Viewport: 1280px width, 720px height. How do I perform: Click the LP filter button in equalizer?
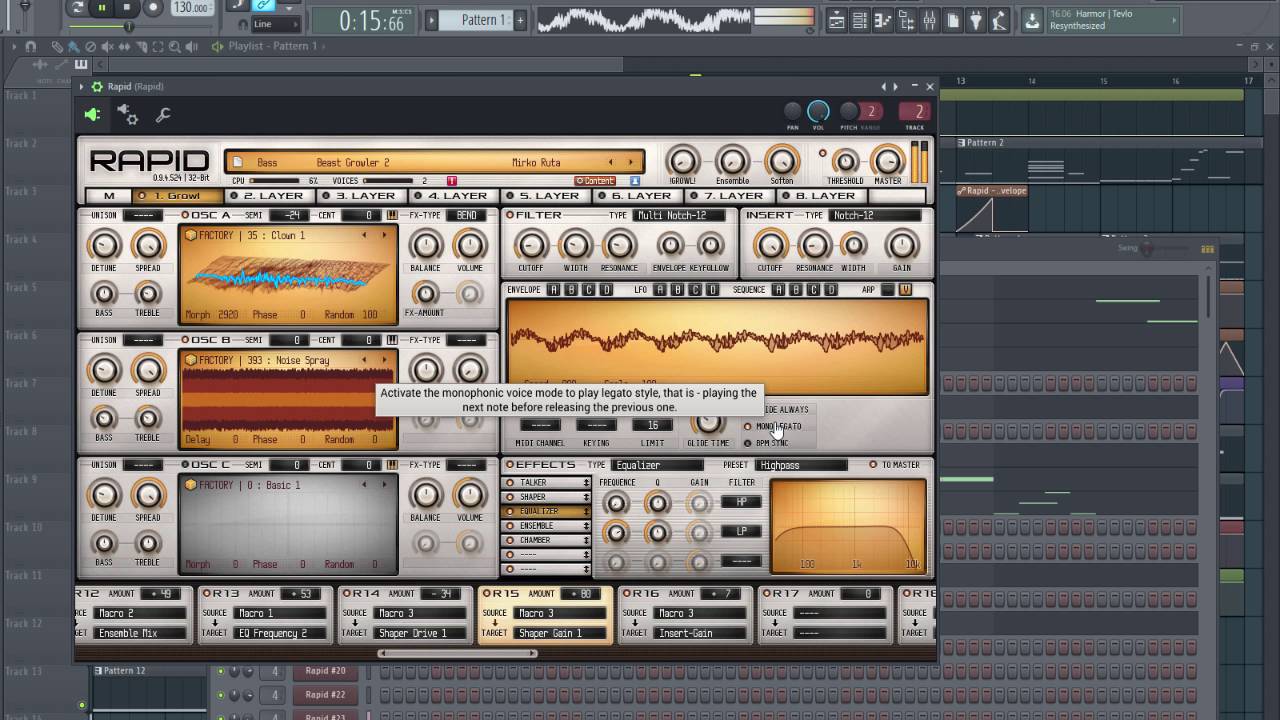coord(741,531)
